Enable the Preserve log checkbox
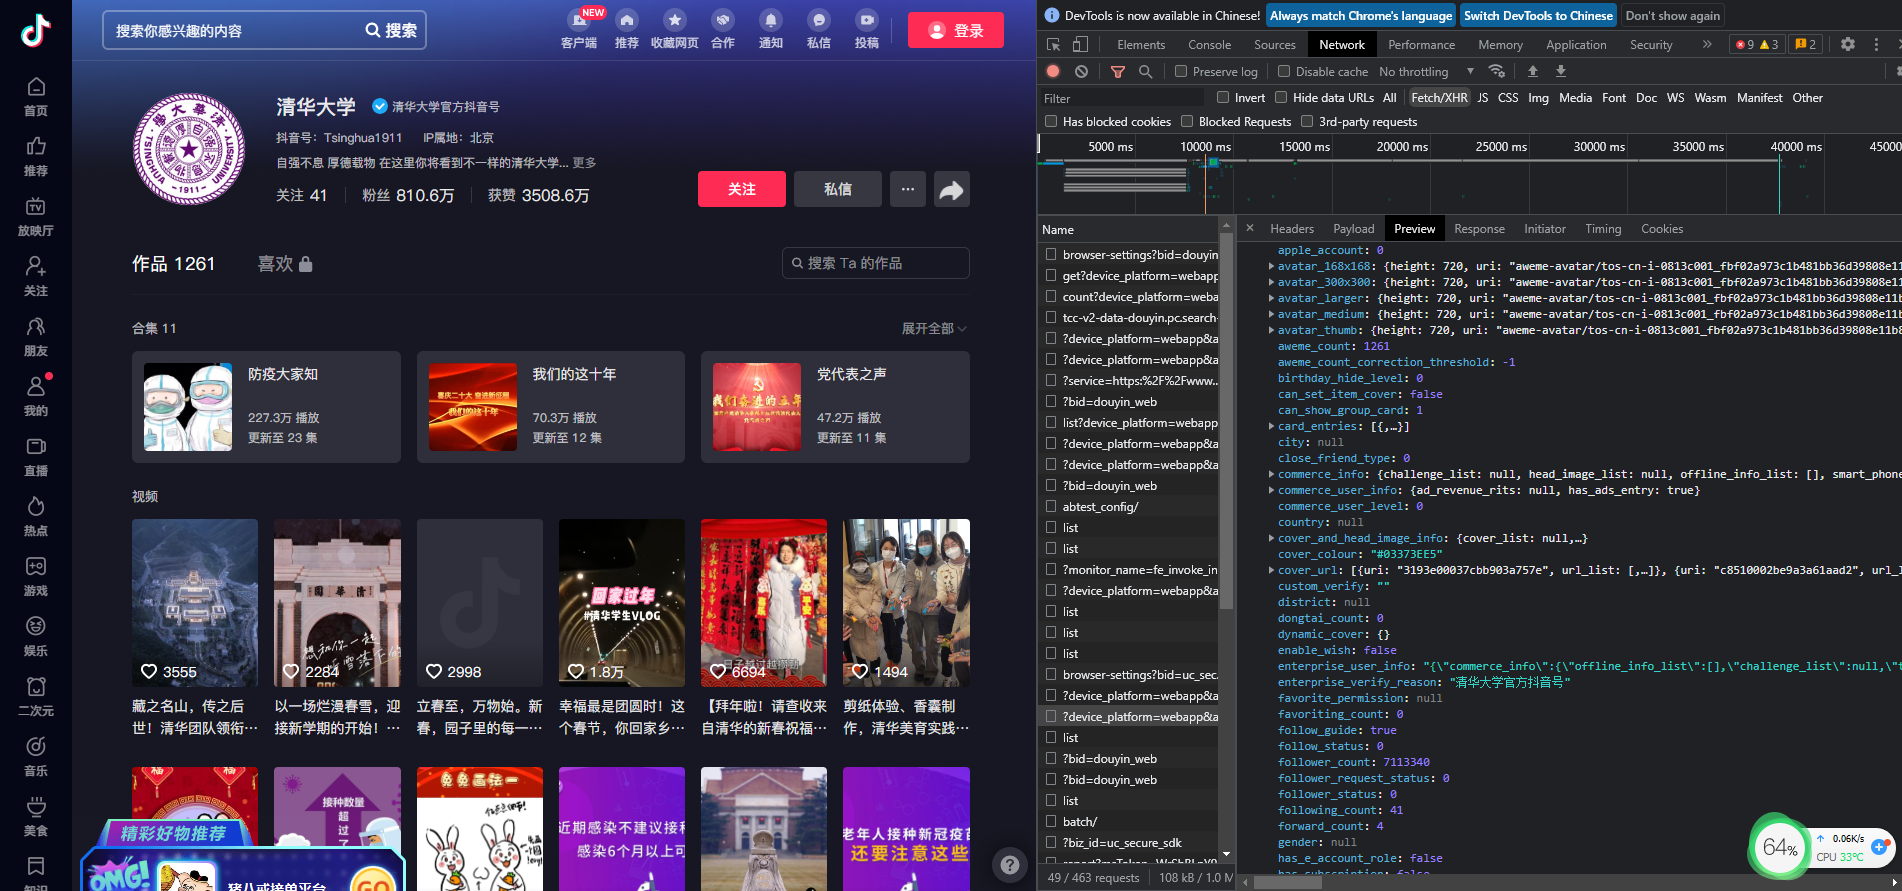The width and height of the screenshot is (1902, 891). click(1181, 71)
